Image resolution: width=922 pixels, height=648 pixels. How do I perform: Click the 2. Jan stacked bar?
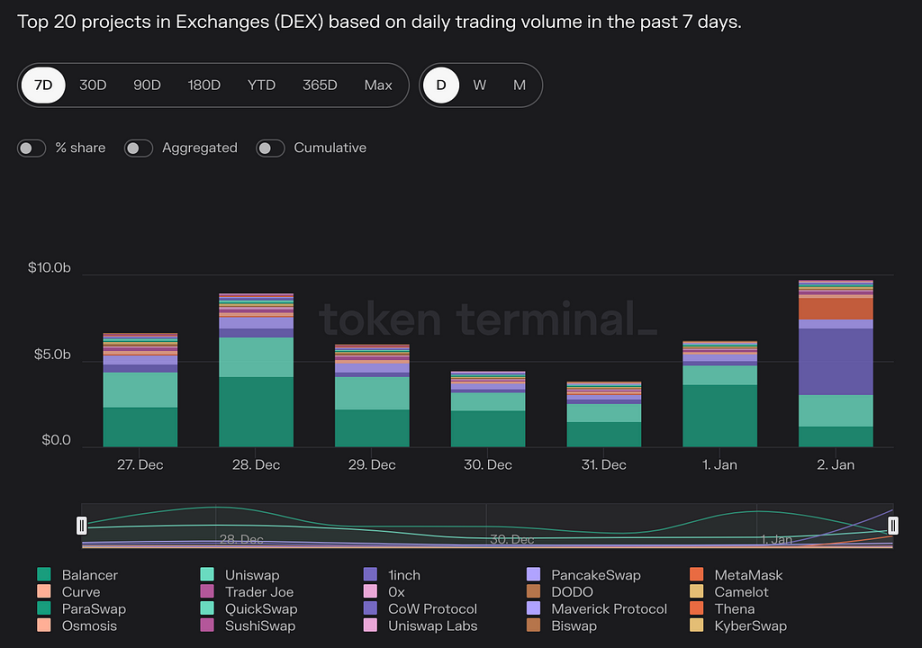click(836, 363)
